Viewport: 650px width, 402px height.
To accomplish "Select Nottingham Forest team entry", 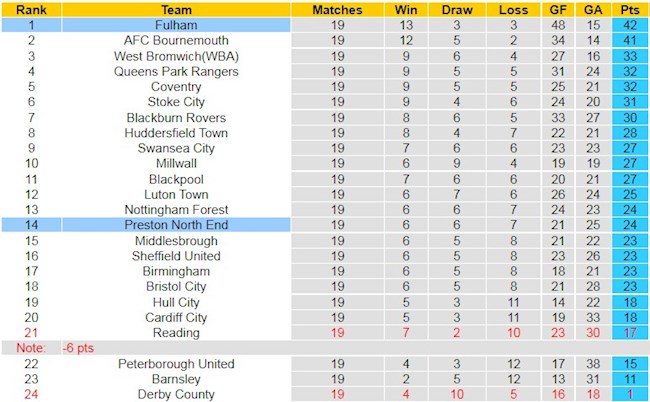I will (x=176, y=210).
